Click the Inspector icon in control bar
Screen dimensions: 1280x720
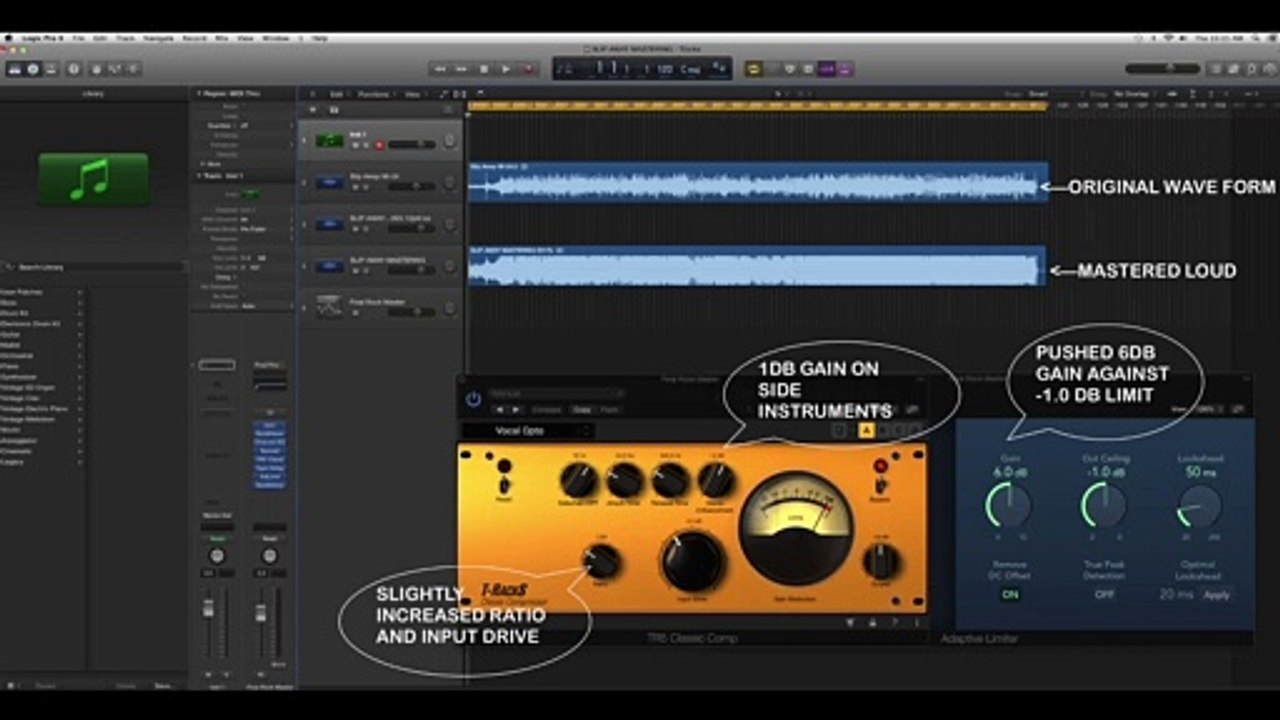point(33,69)
